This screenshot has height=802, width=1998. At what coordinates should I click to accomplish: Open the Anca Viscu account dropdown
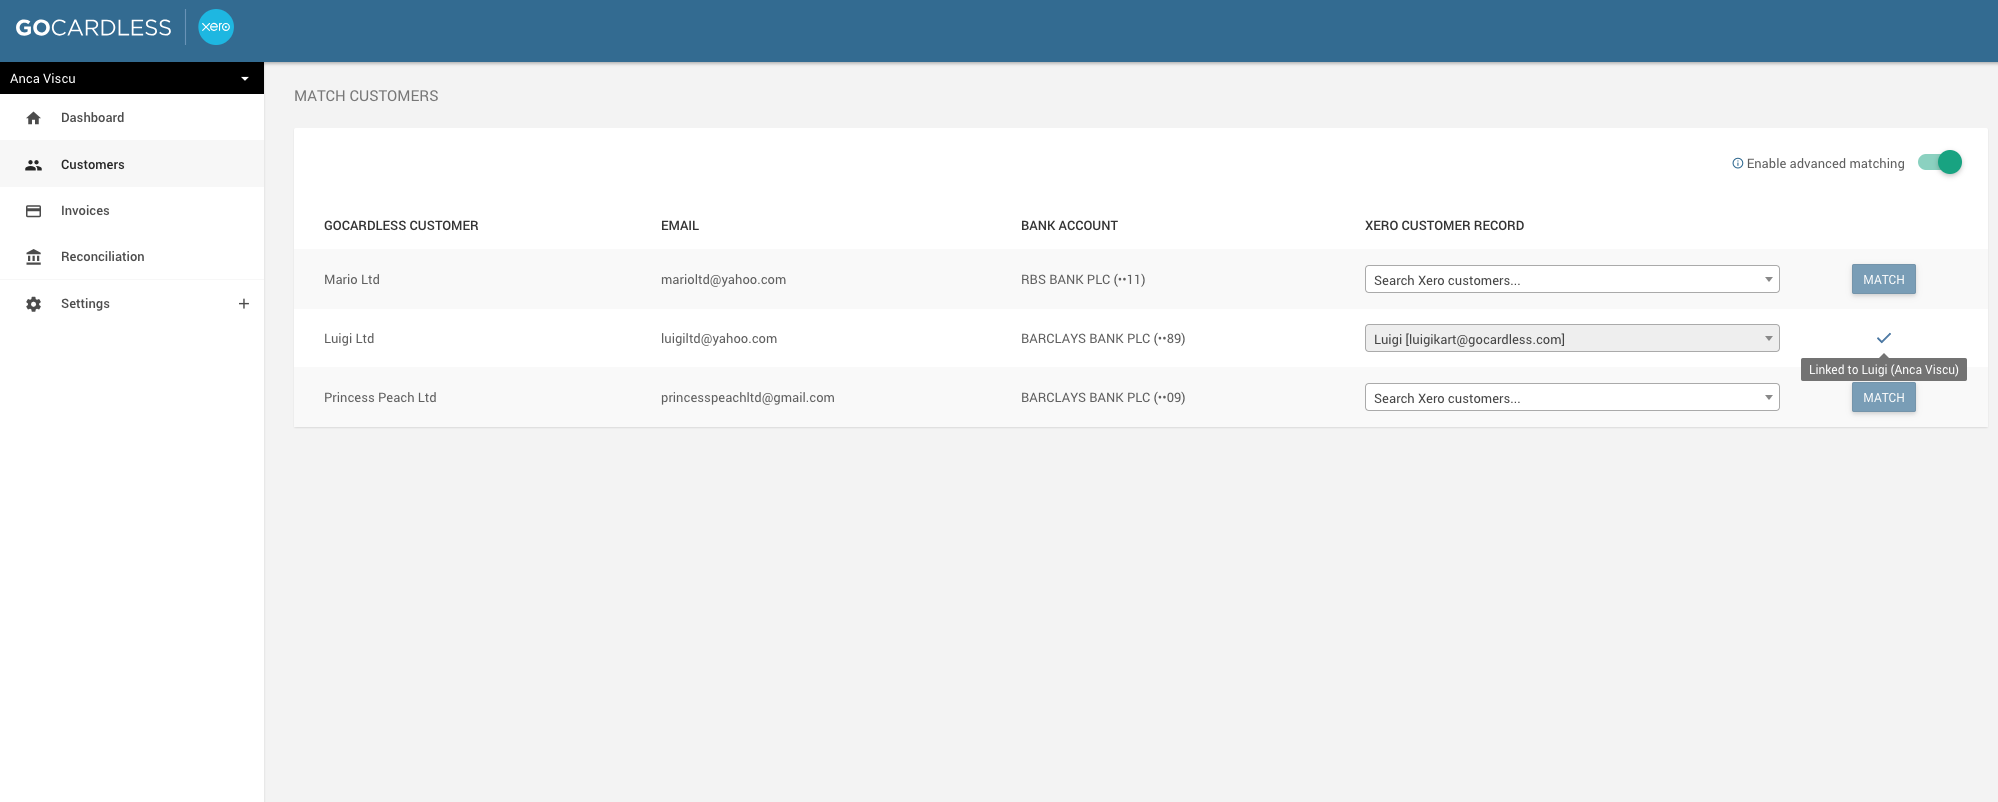click(x=132, y=78)
